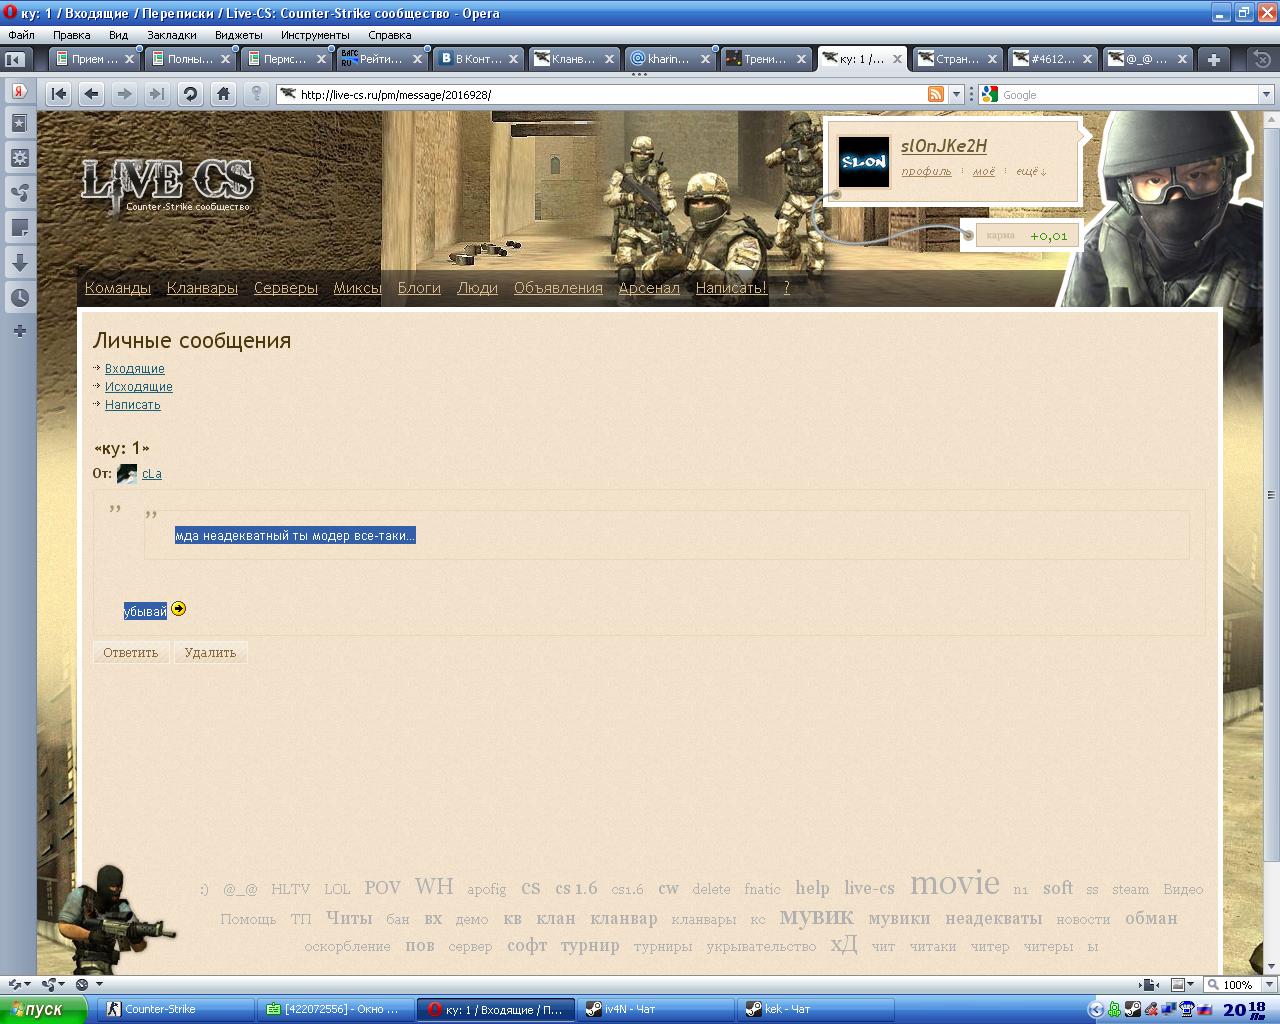The height and width of the screenshot is (1024, 1280).
Task: Open the Команды site menu link
Action: [118, 288]
